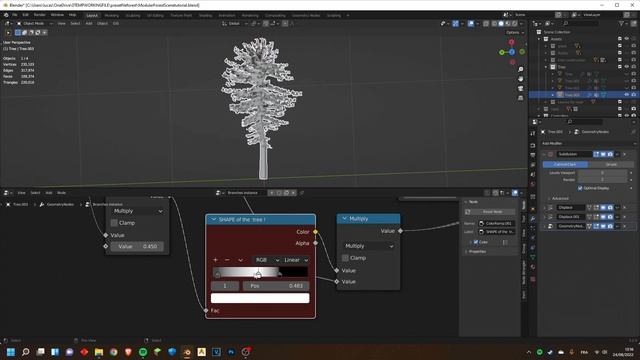
Task: Toggle Displace modifier viewport display
Action: click(603, 208)
